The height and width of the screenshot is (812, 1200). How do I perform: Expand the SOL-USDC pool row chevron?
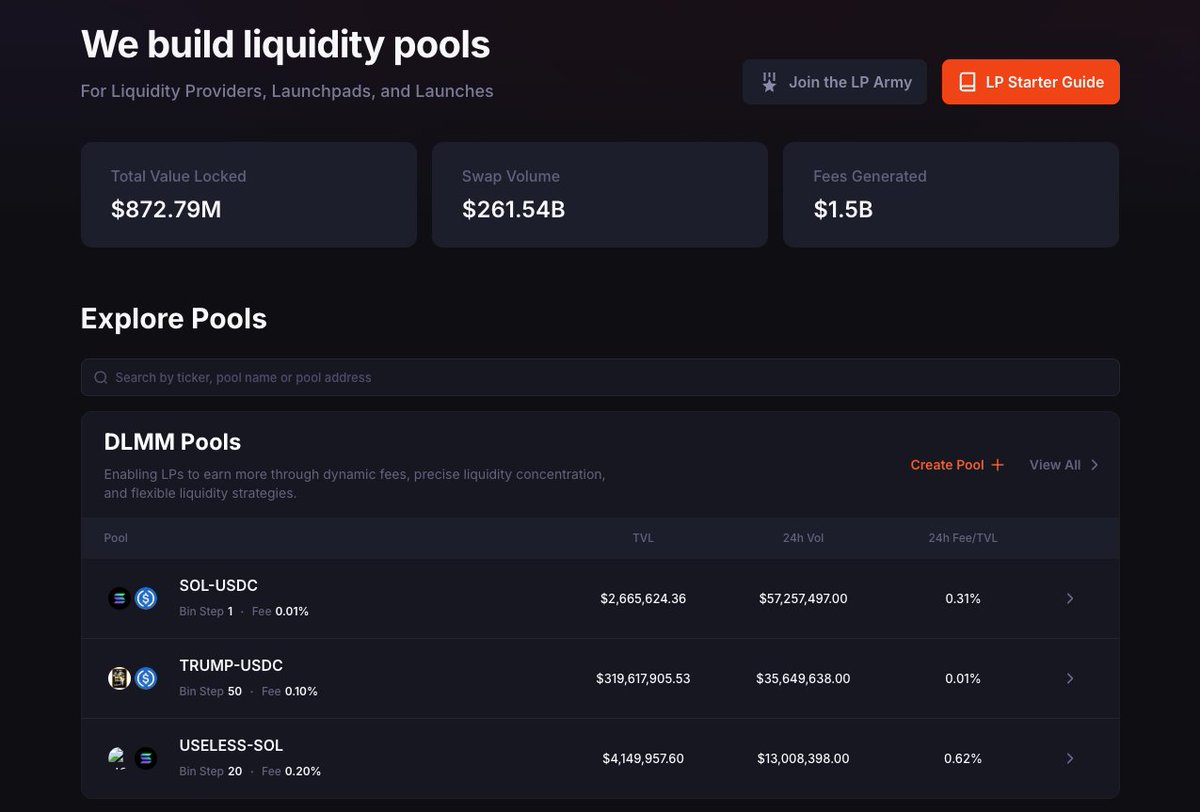tap(1069, 599)
